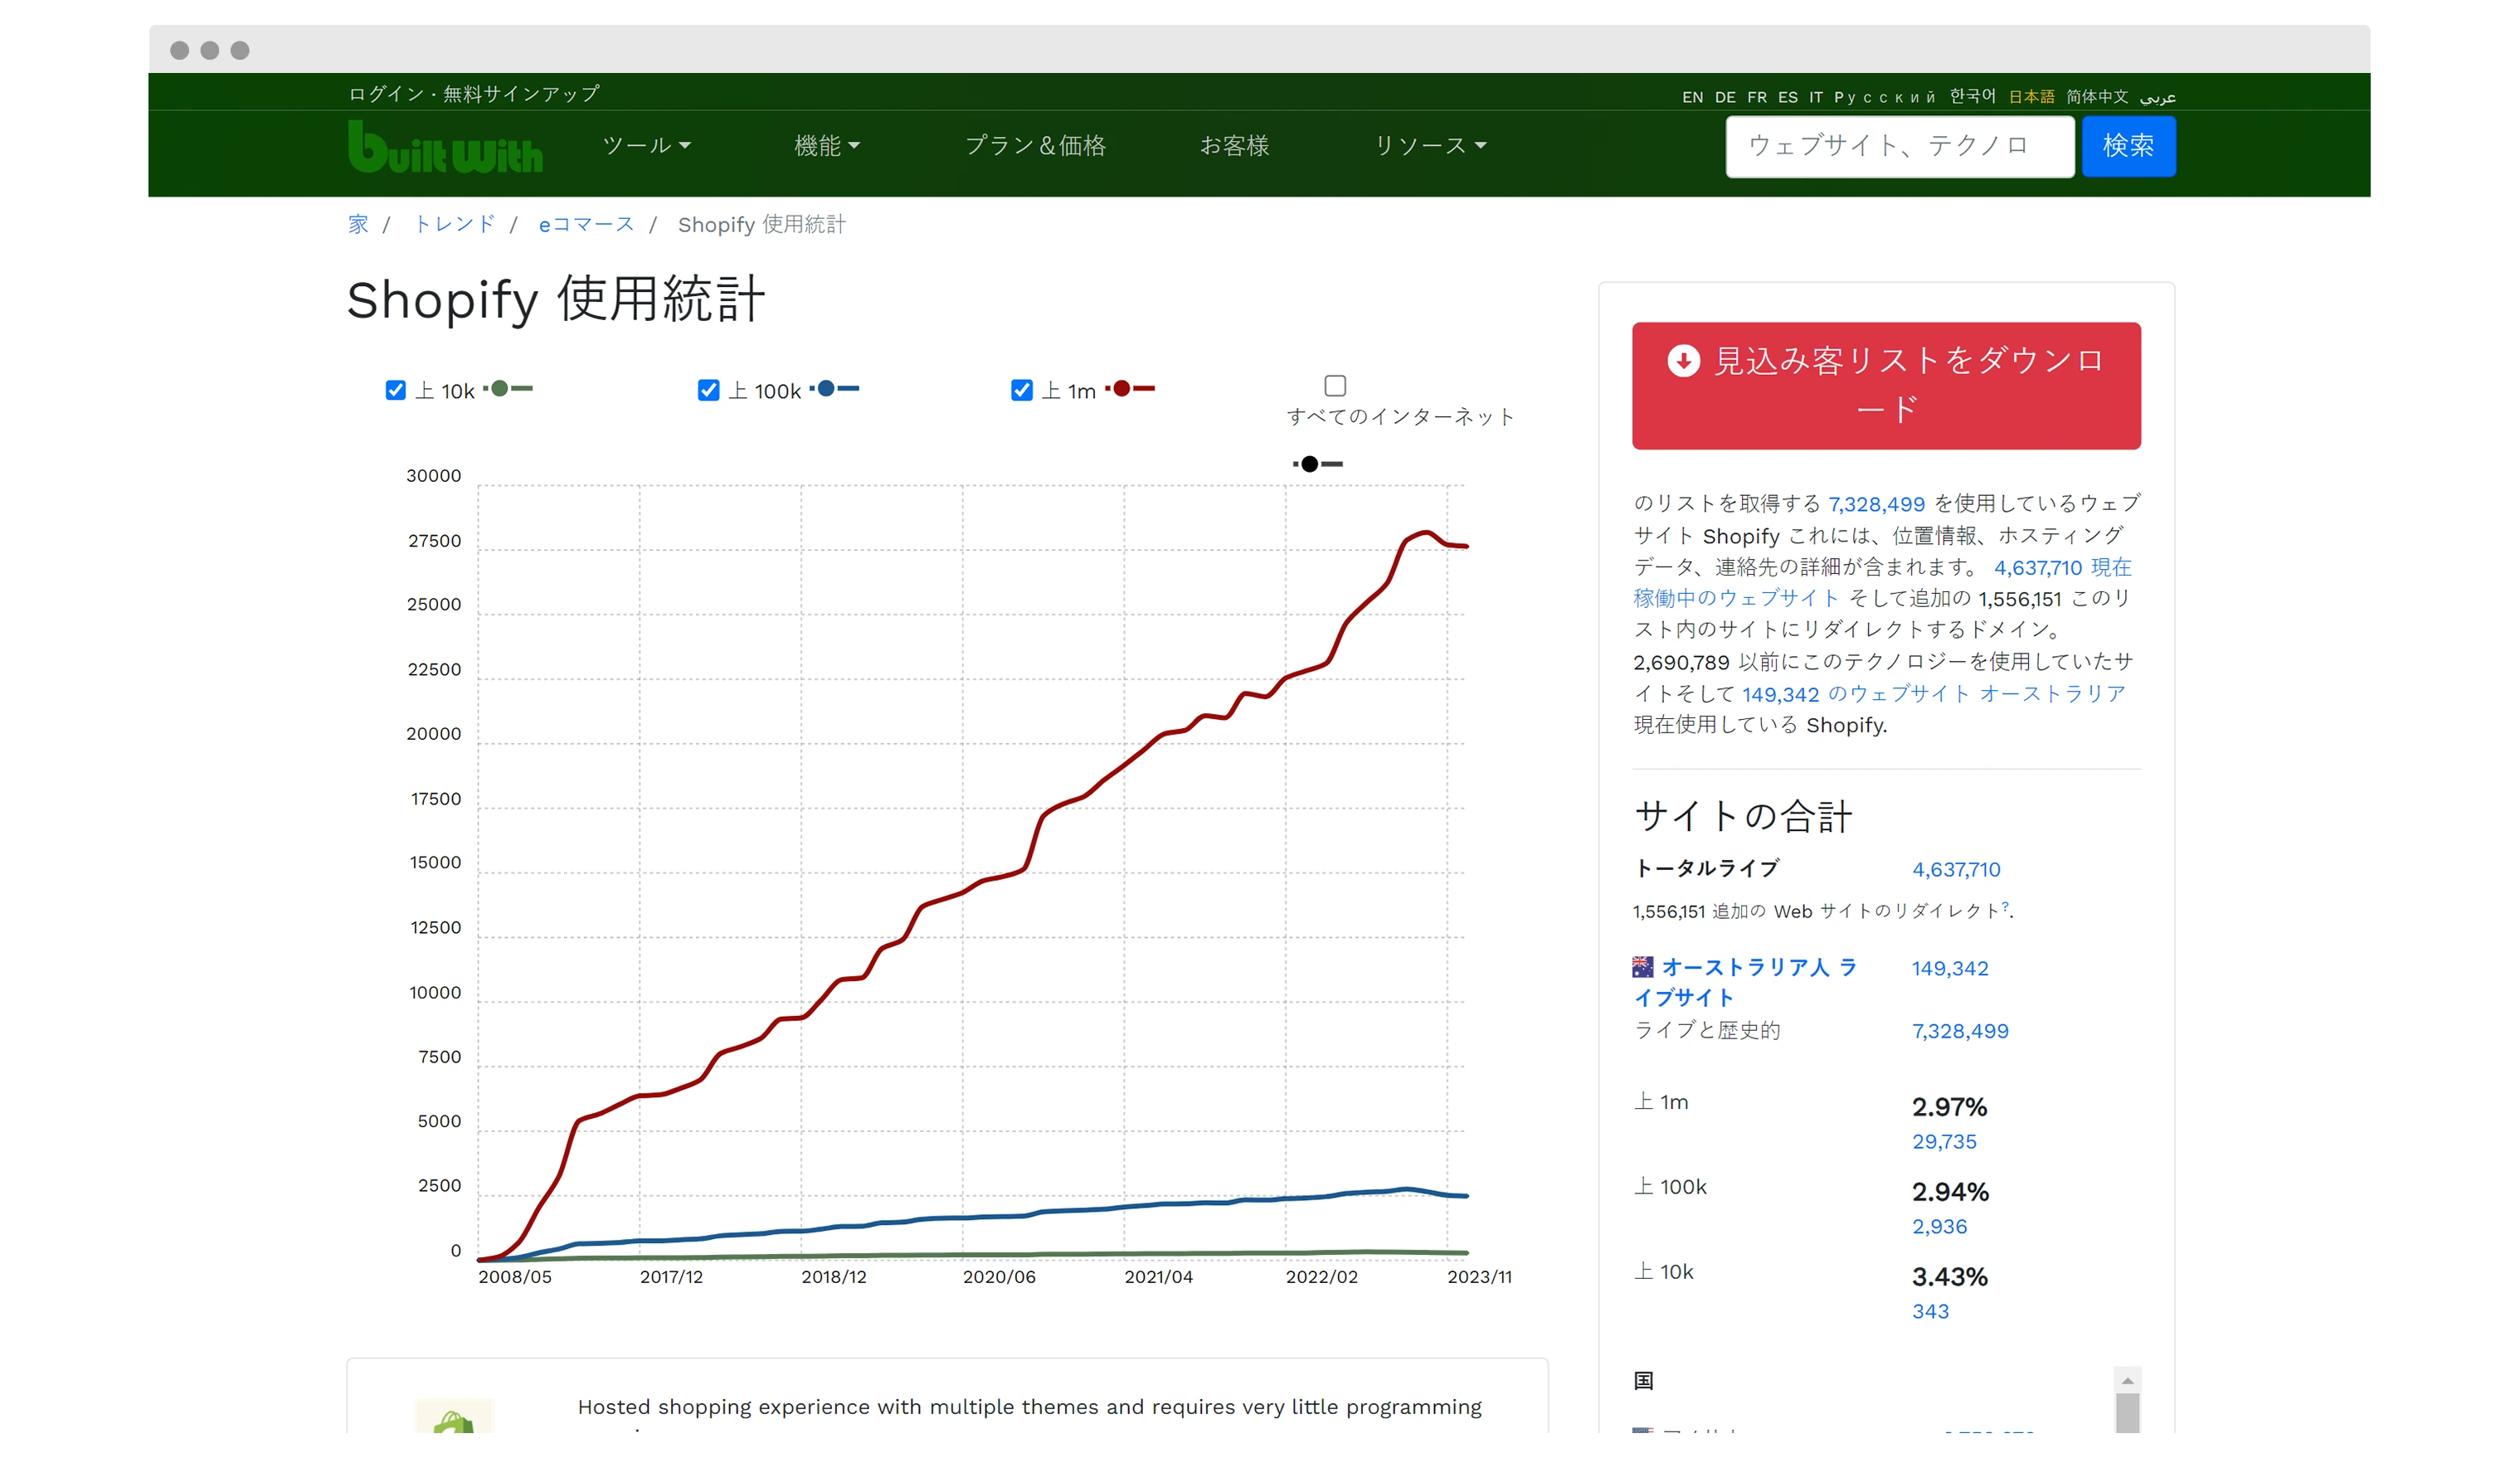2520x1458 pixels.
Task: Uncheck the 上 100k checkbox
Action: [x=708, y=390]
